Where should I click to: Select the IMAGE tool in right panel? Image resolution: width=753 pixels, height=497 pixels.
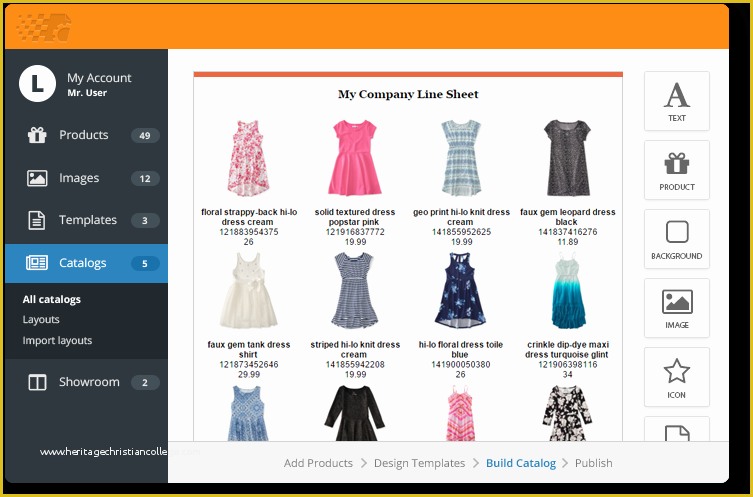(677, 308)
